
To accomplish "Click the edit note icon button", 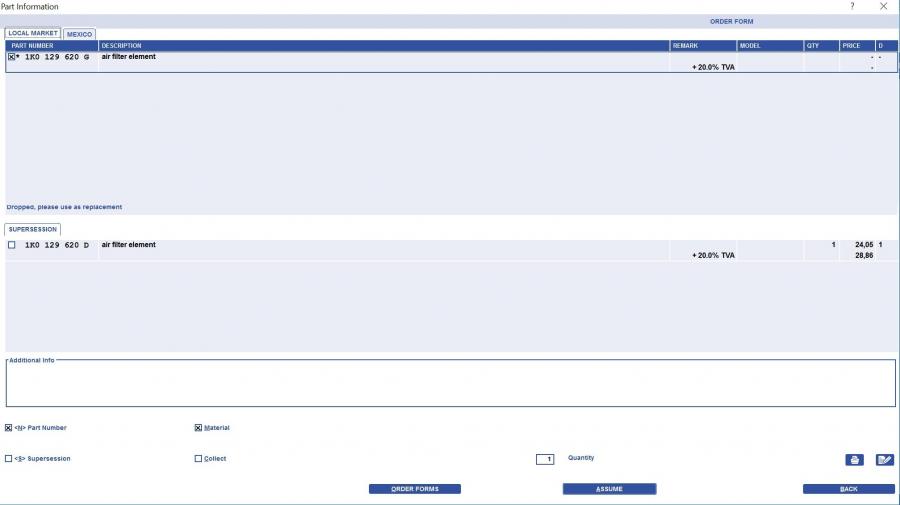I will [884, 460].
